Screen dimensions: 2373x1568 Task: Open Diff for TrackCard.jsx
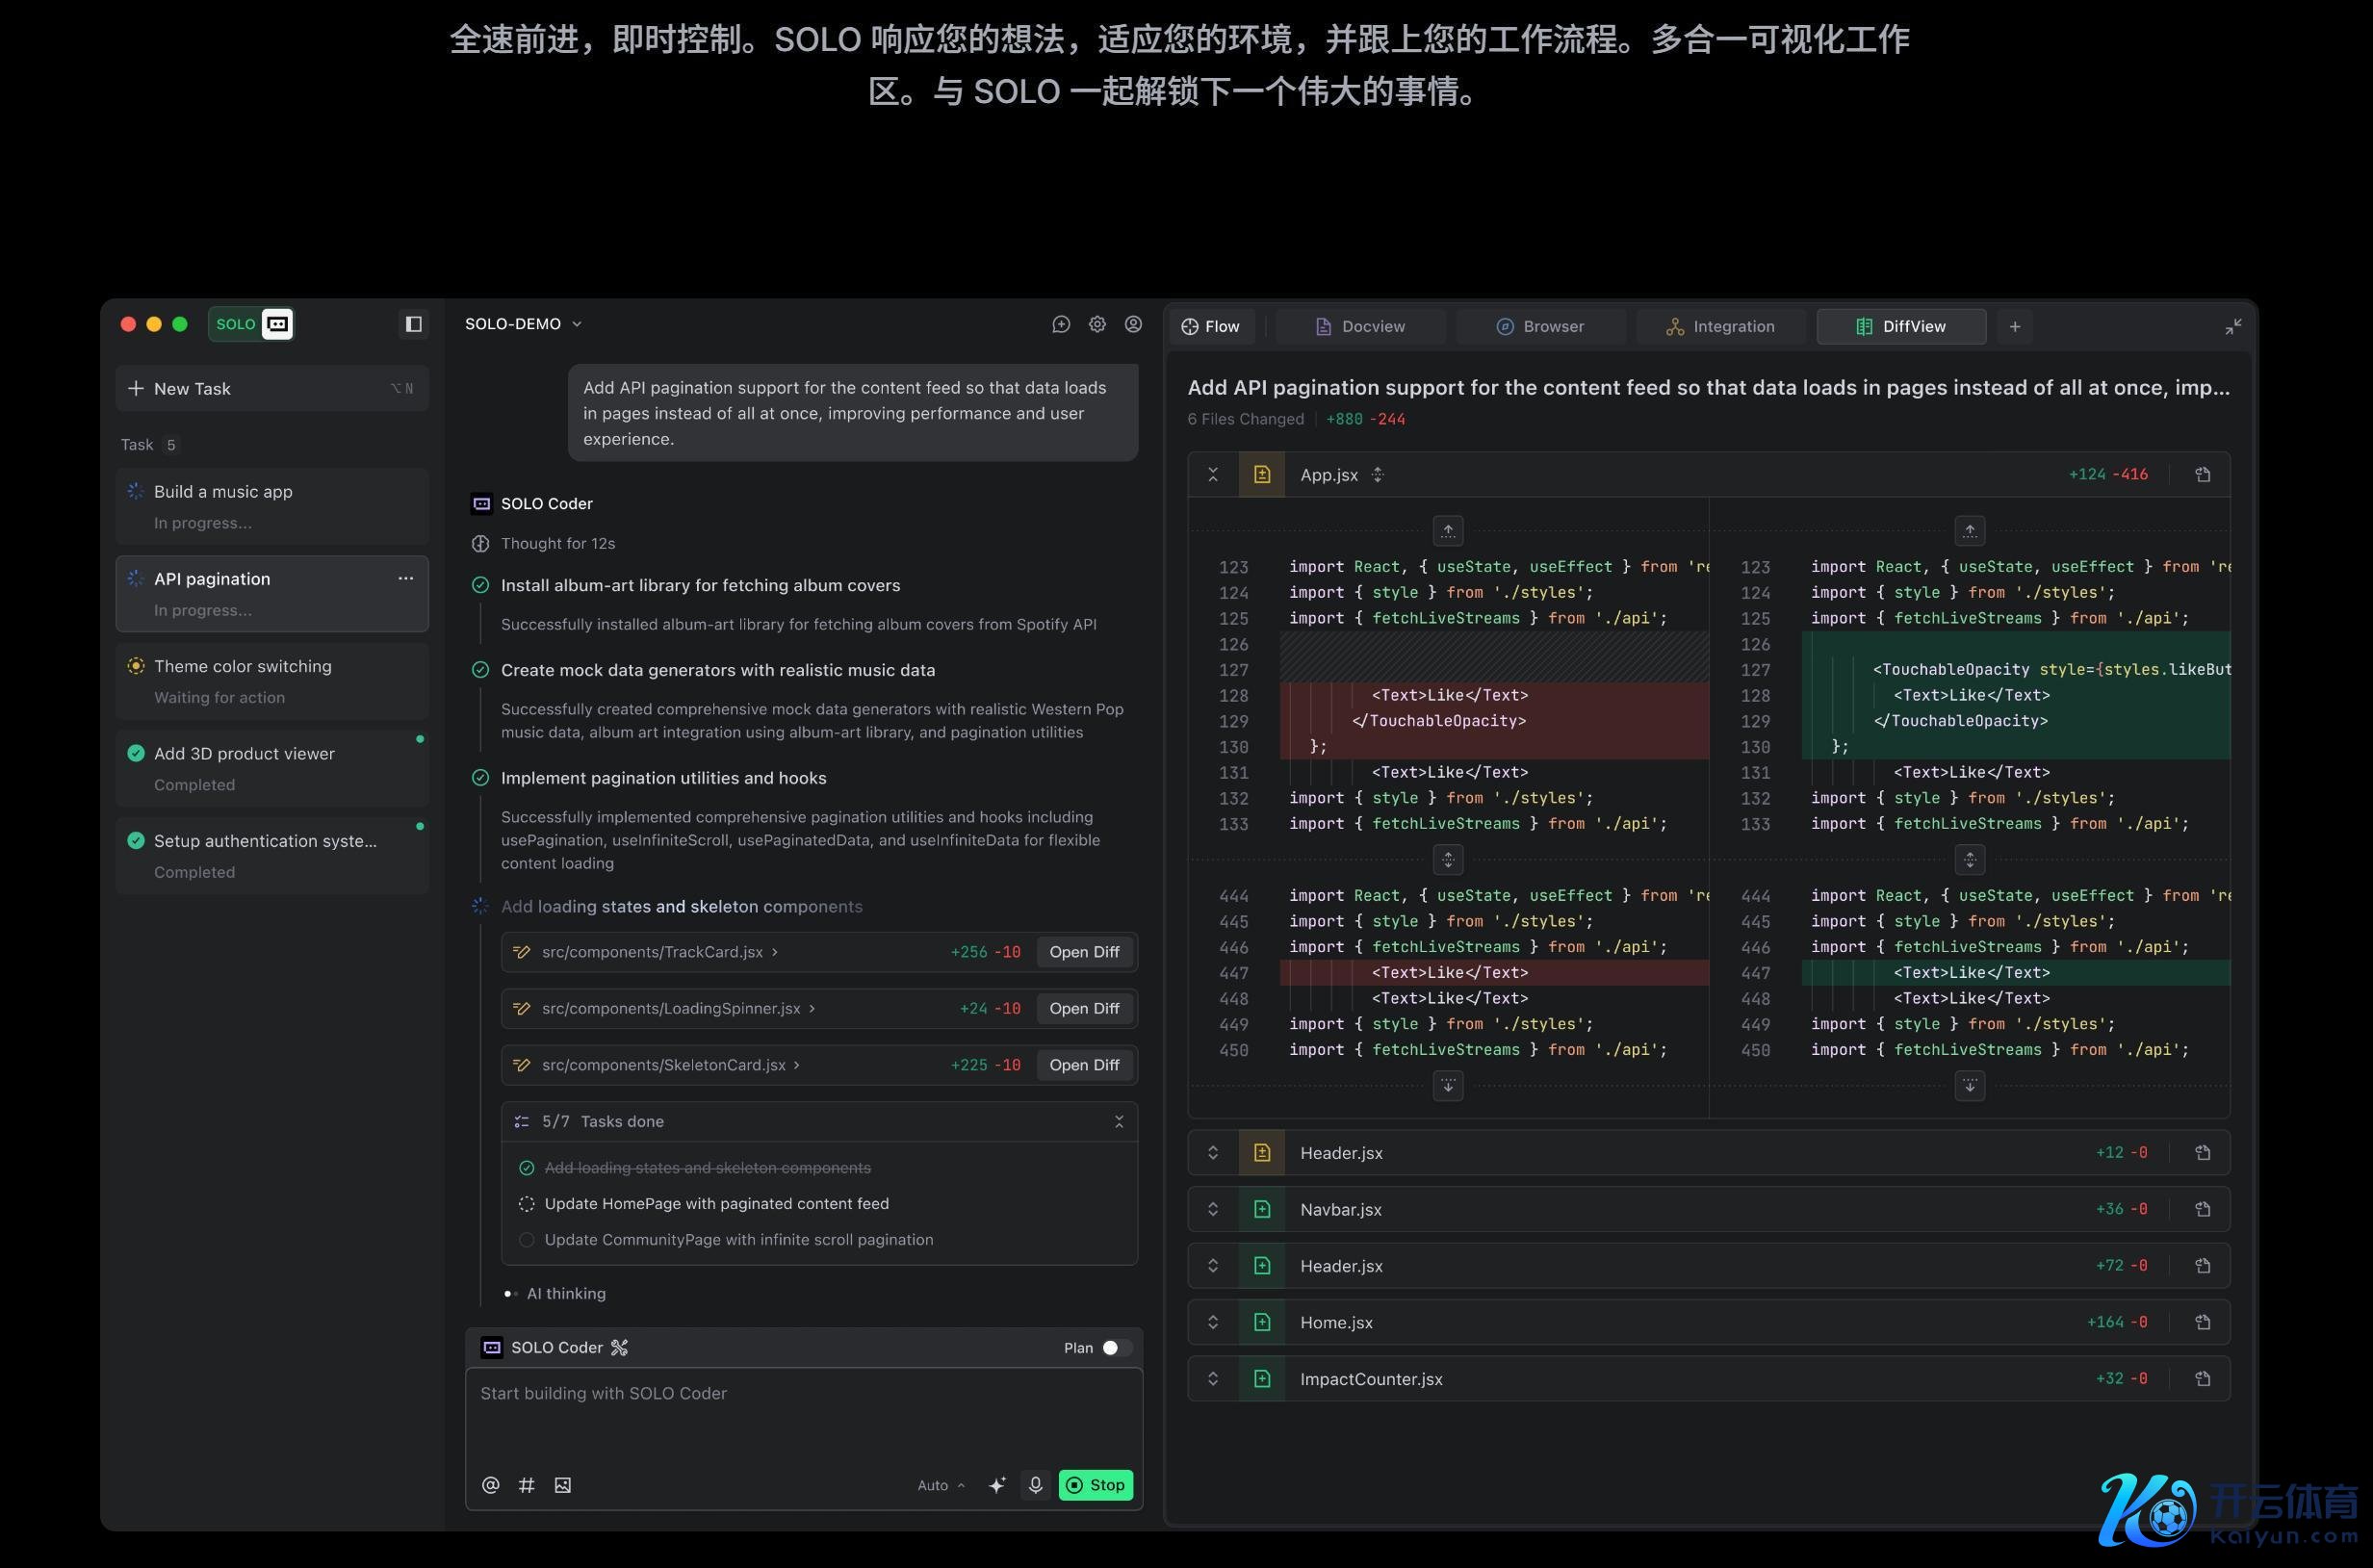[1084, 952]
